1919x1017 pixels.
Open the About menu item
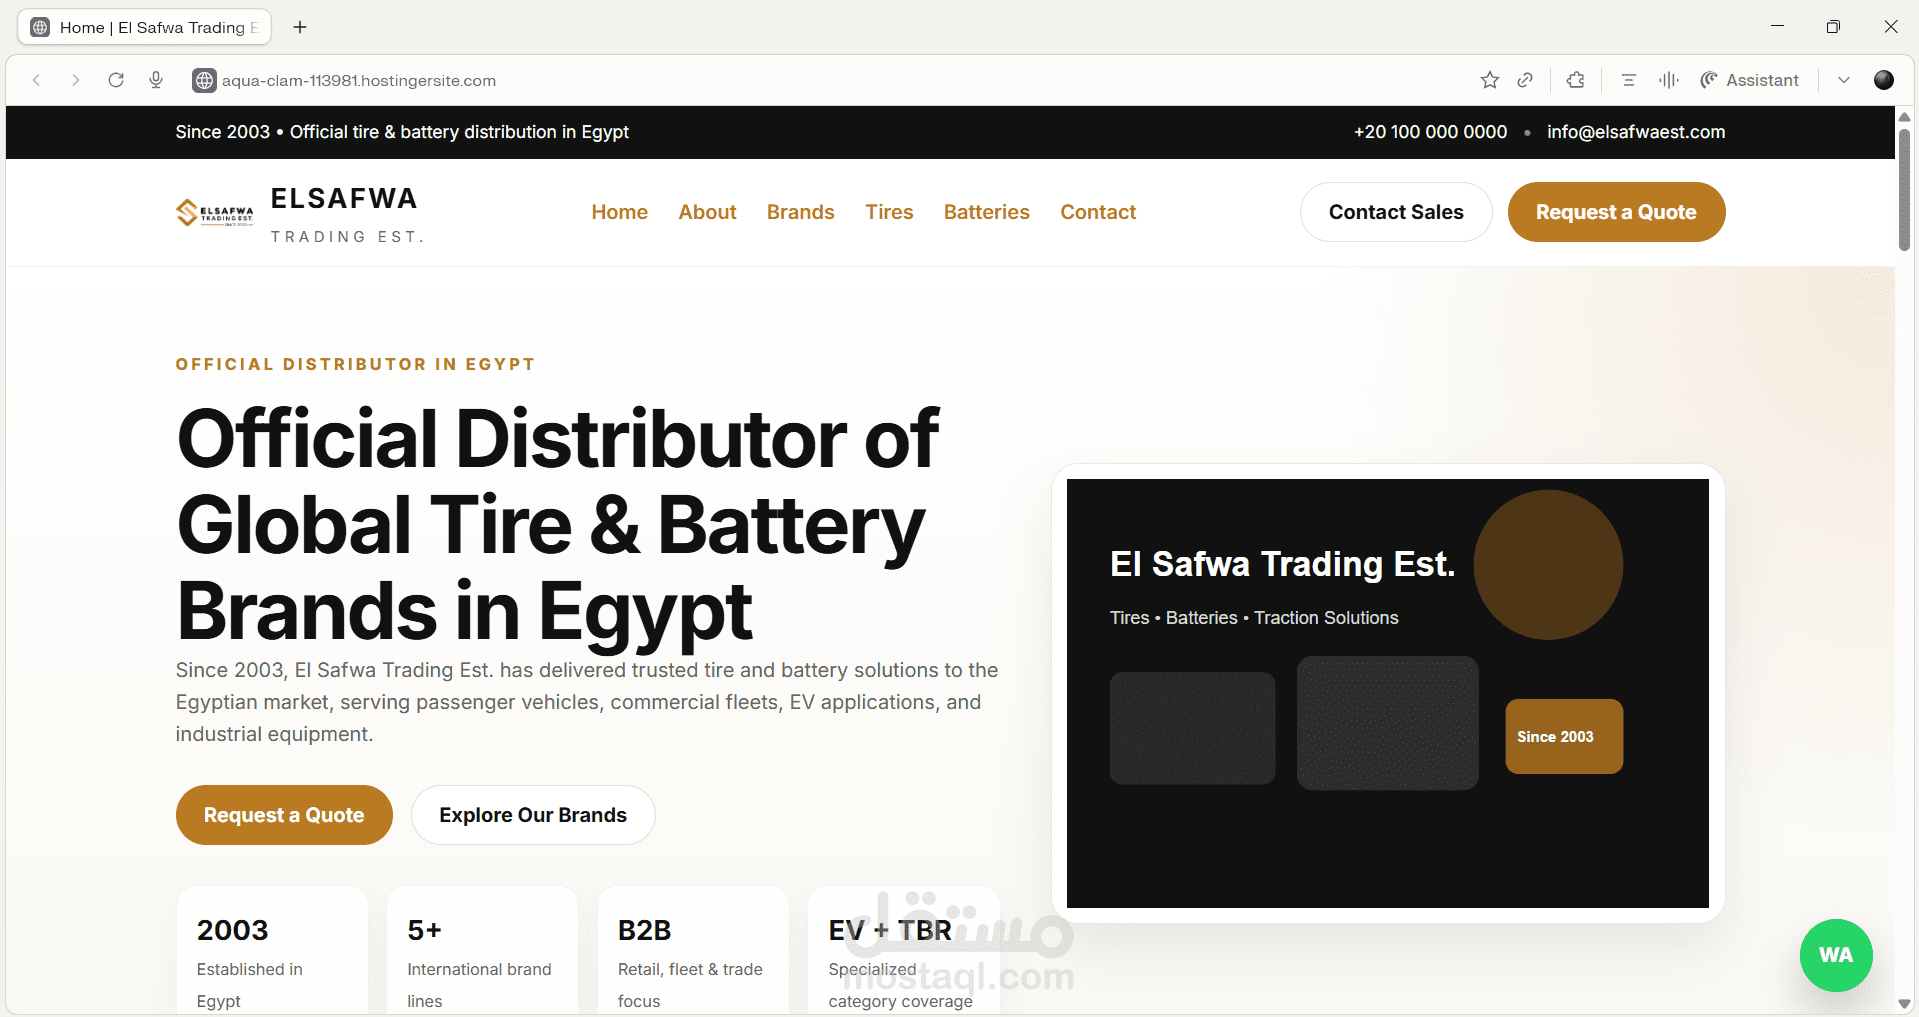[x=708, y=212]
